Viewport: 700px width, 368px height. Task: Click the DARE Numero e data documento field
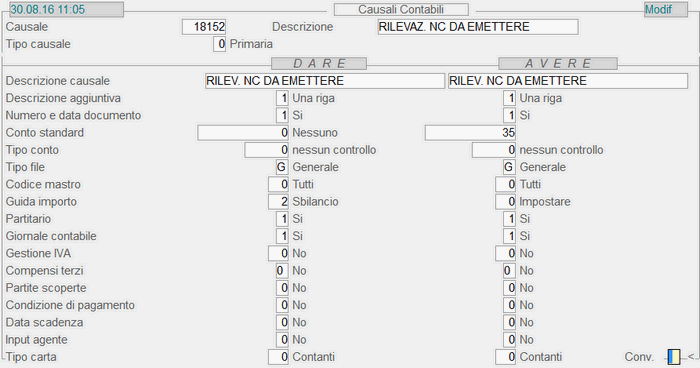click(x=282, y=115)
